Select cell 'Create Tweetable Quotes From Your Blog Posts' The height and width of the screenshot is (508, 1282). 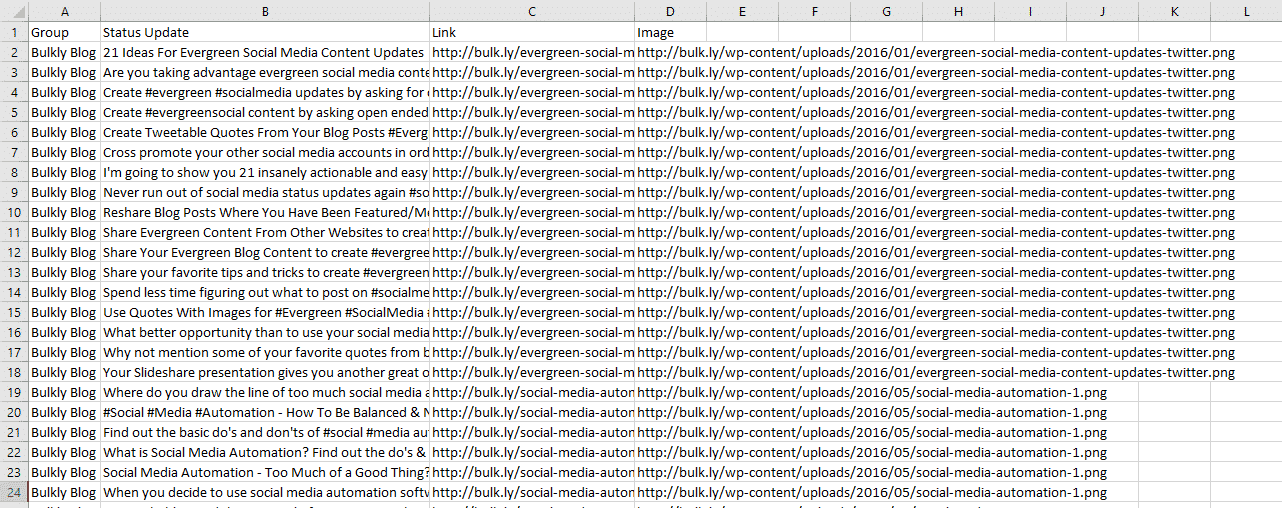[265, 132]
